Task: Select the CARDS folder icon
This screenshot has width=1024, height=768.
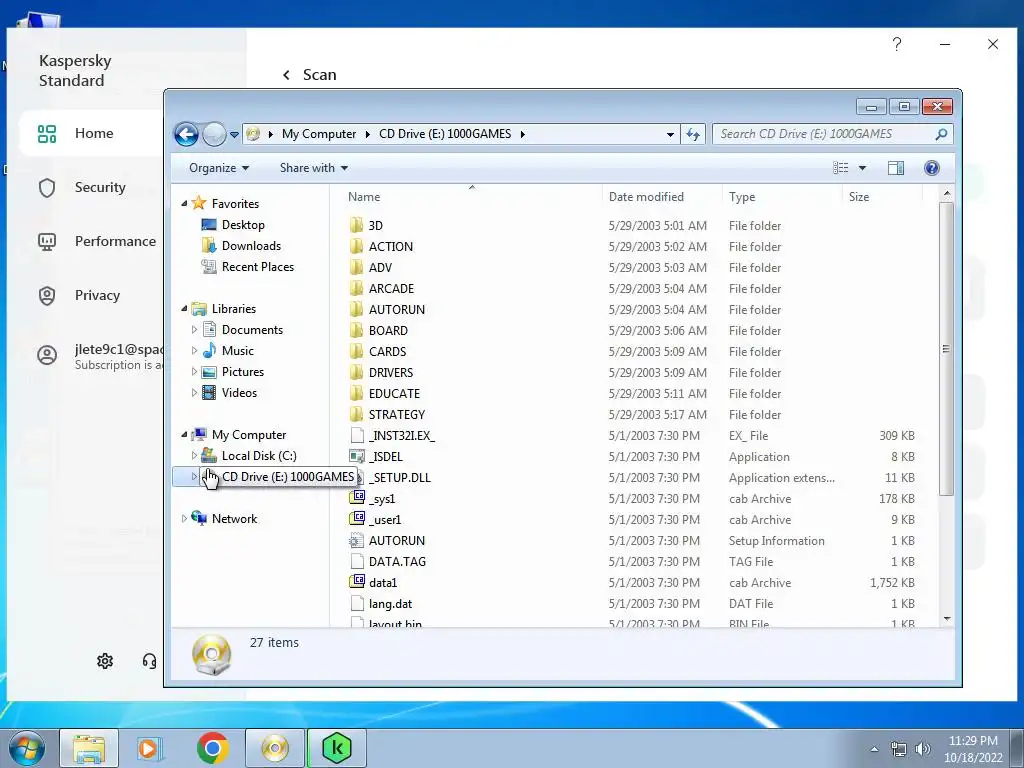Action: (356, 351)
